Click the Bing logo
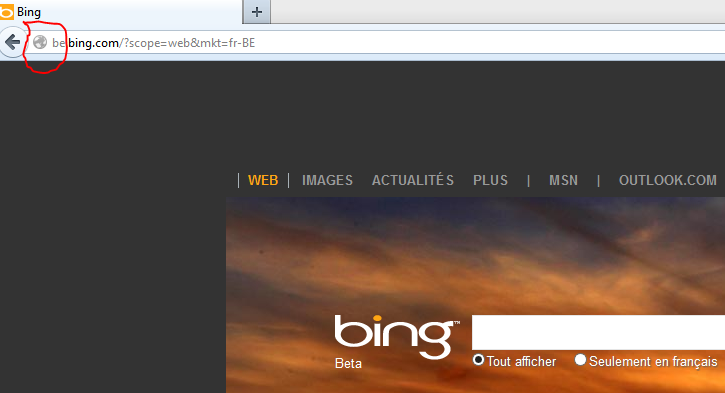 coord(397,337)
